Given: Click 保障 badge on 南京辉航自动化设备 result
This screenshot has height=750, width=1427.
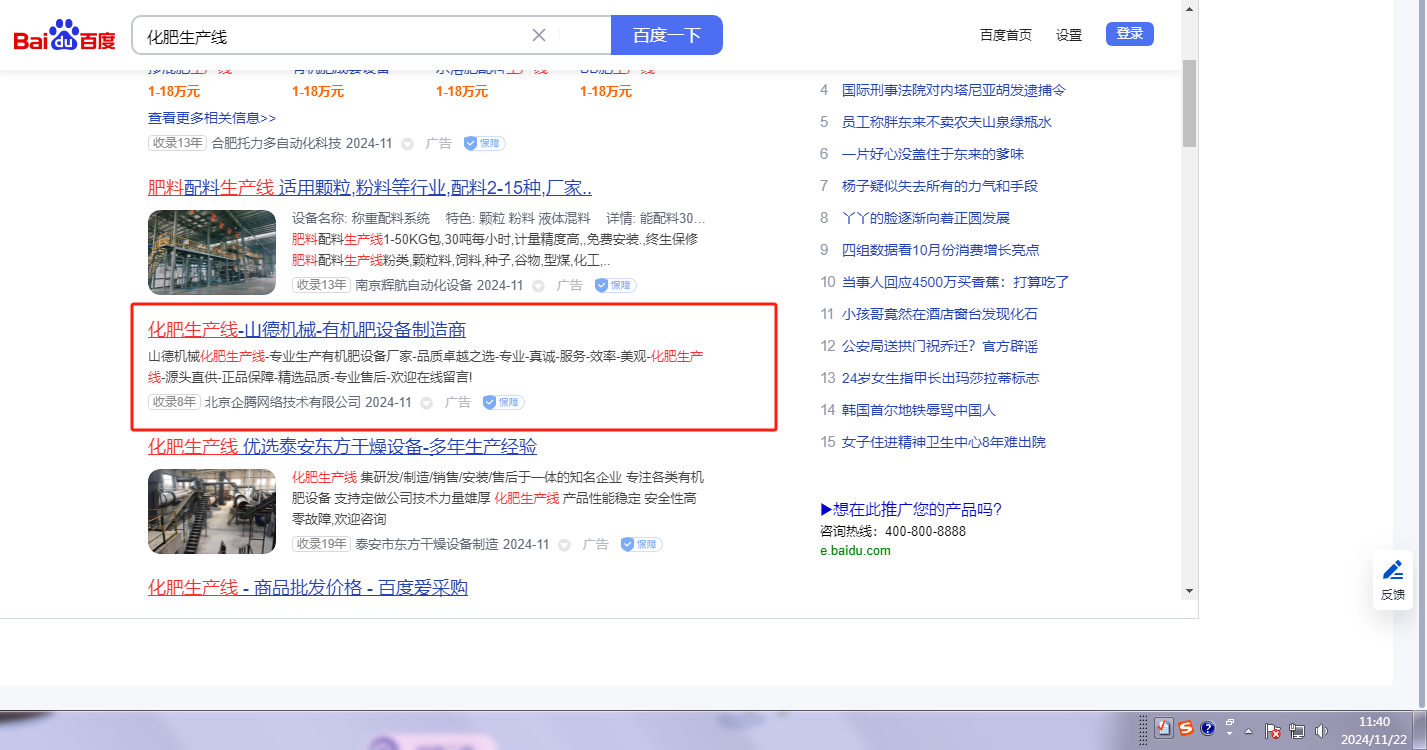Looking at the screenshot, I should (615, 285).
